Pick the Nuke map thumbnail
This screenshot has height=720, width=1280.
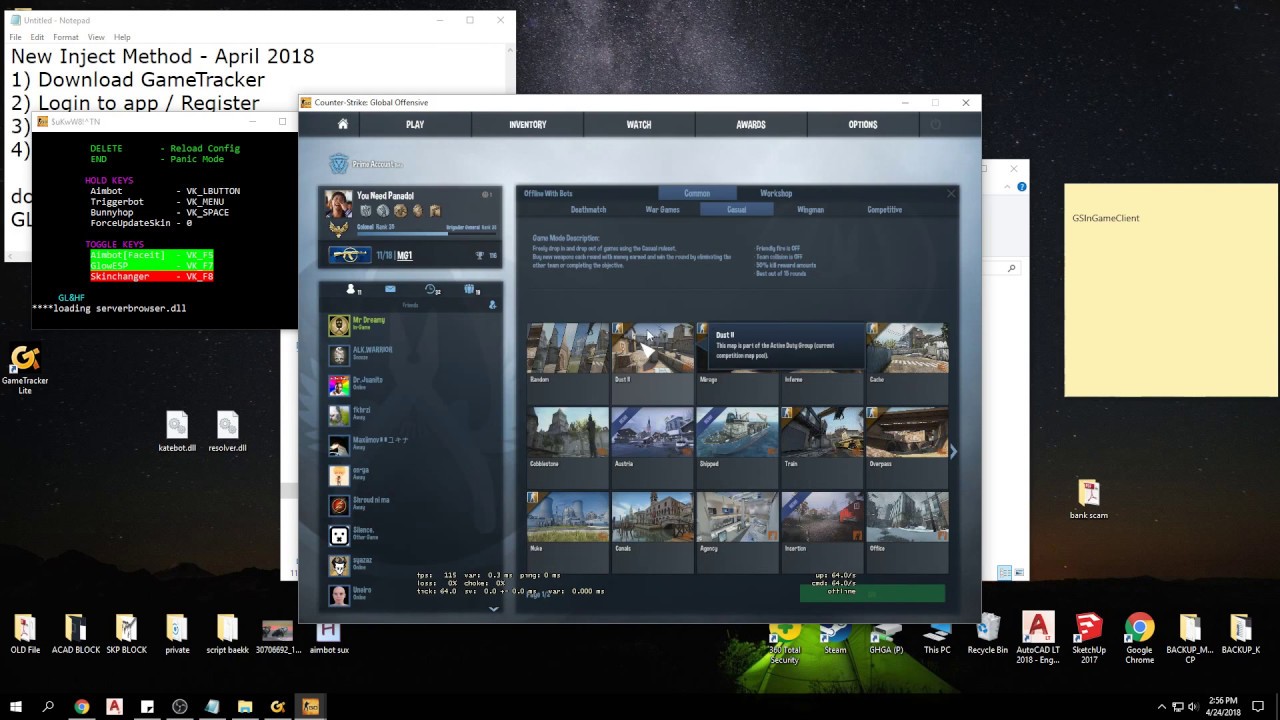(x=567, y=517)
